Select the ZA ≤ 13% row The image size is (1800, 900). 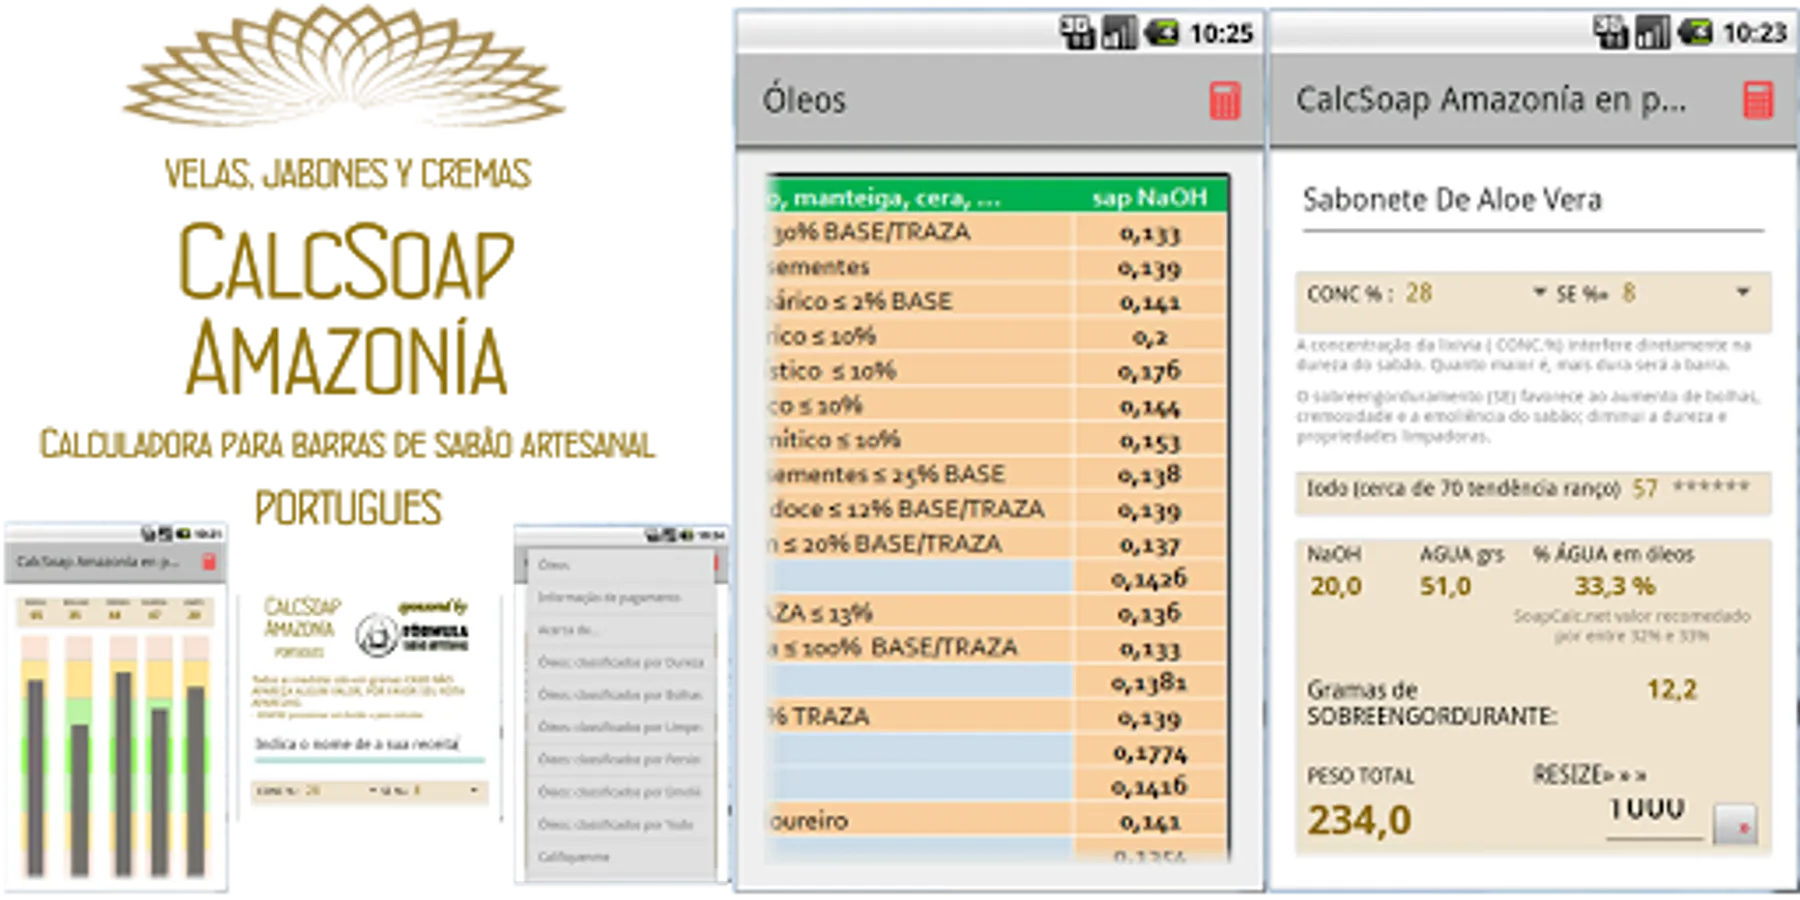pos(997,613)
